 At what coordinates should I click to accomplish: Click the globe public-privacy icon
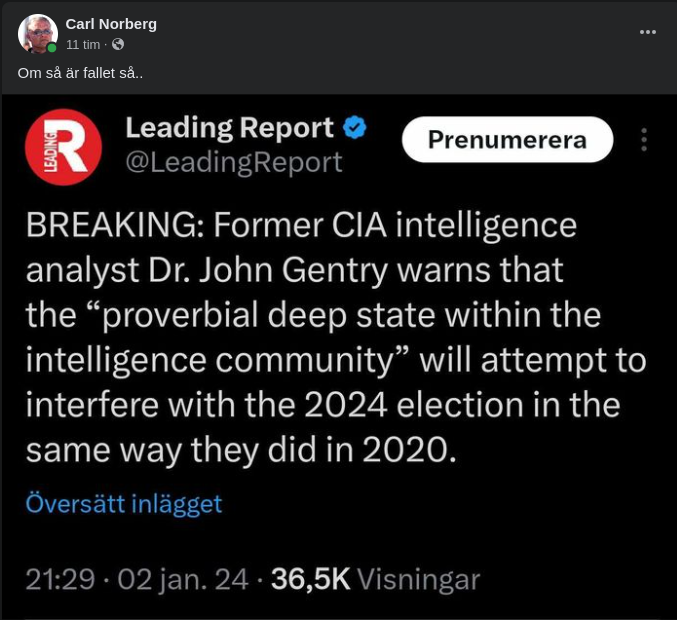click(118, 45)
